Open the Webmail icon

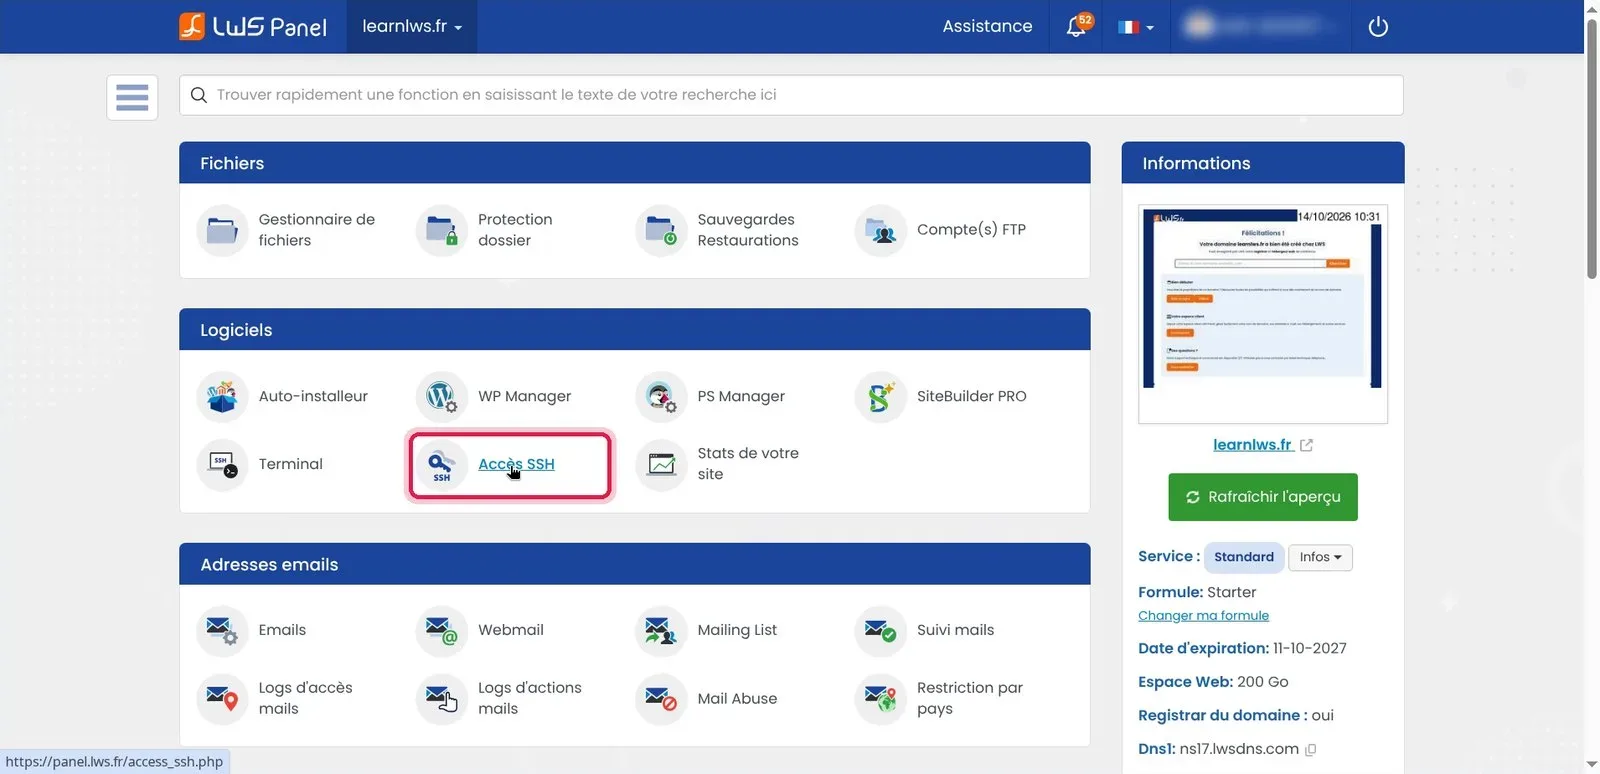(441, 631)
